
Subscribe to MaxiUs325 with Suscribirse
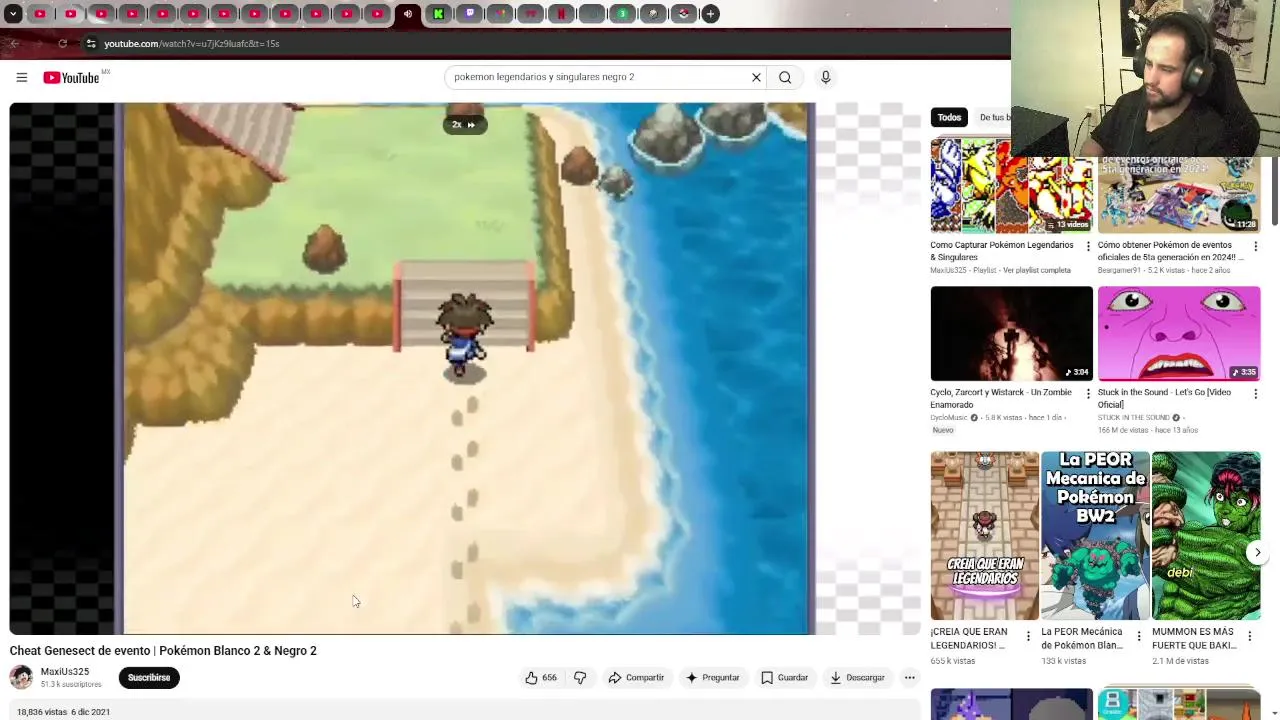[149, 677]
